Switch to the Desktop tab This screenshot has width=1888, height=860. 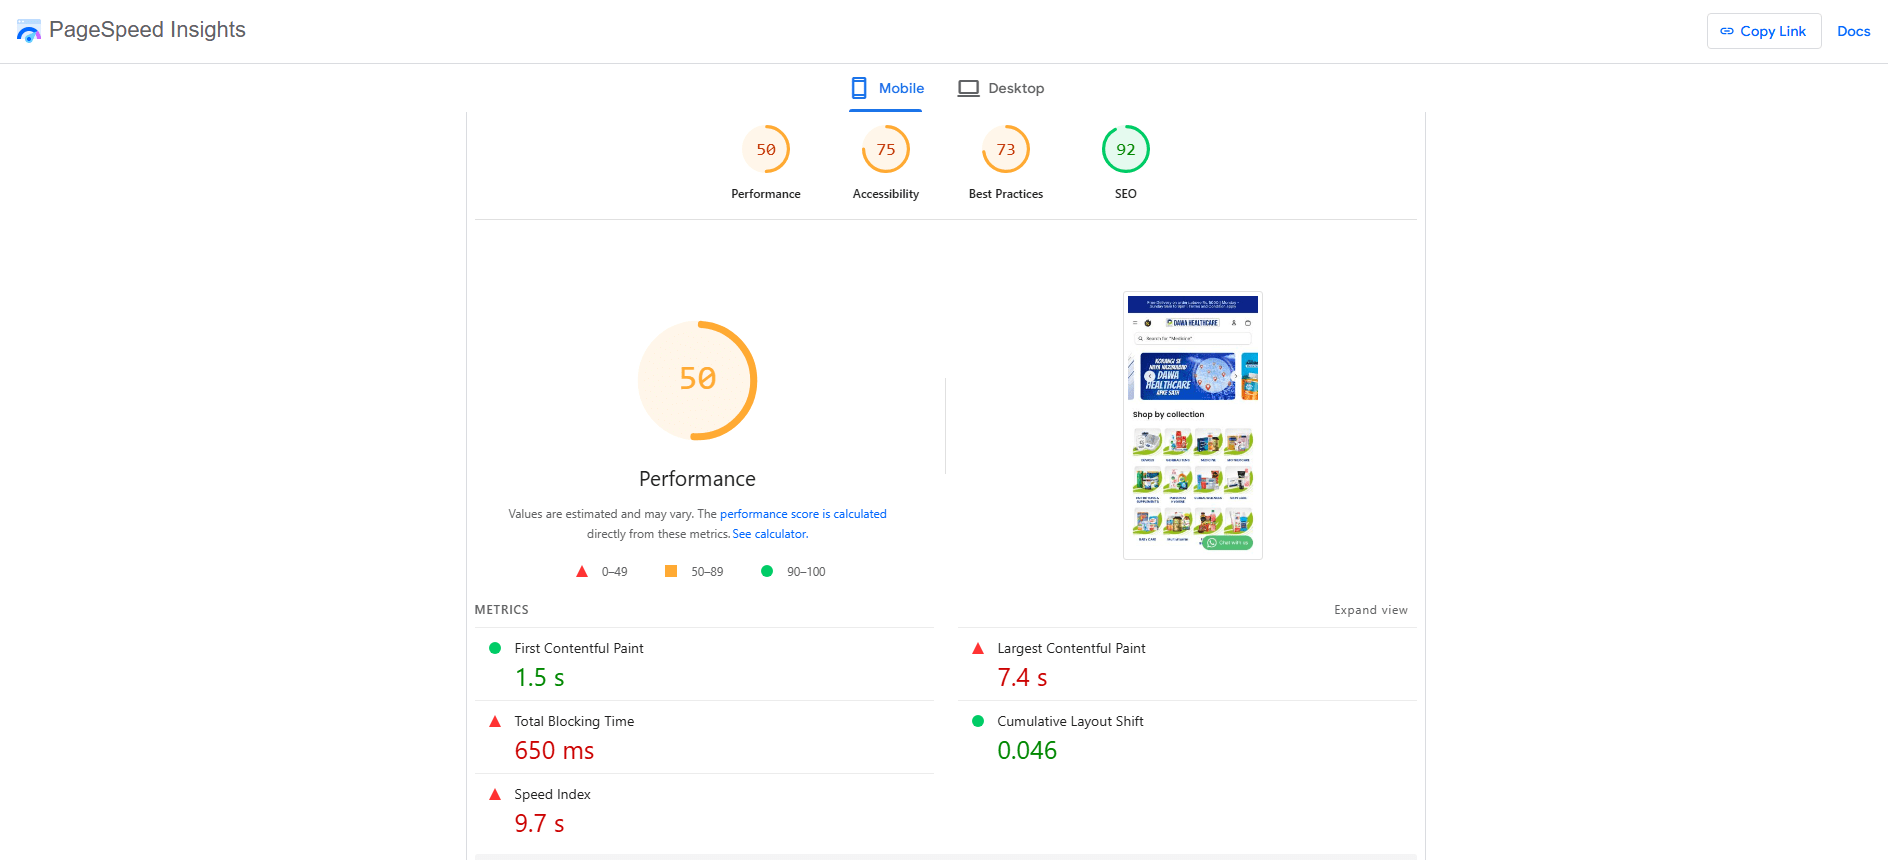[1001, 88]
